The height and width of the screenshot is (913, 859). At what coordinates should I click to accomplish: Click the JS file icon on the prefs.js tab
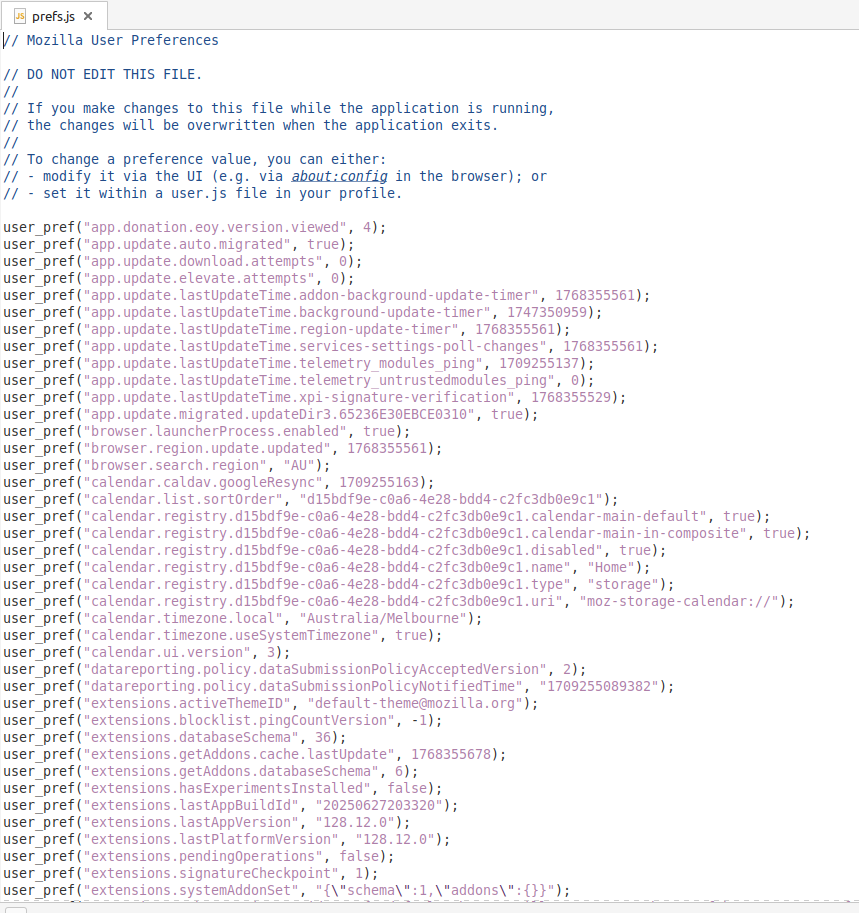(x=19, y=16)
